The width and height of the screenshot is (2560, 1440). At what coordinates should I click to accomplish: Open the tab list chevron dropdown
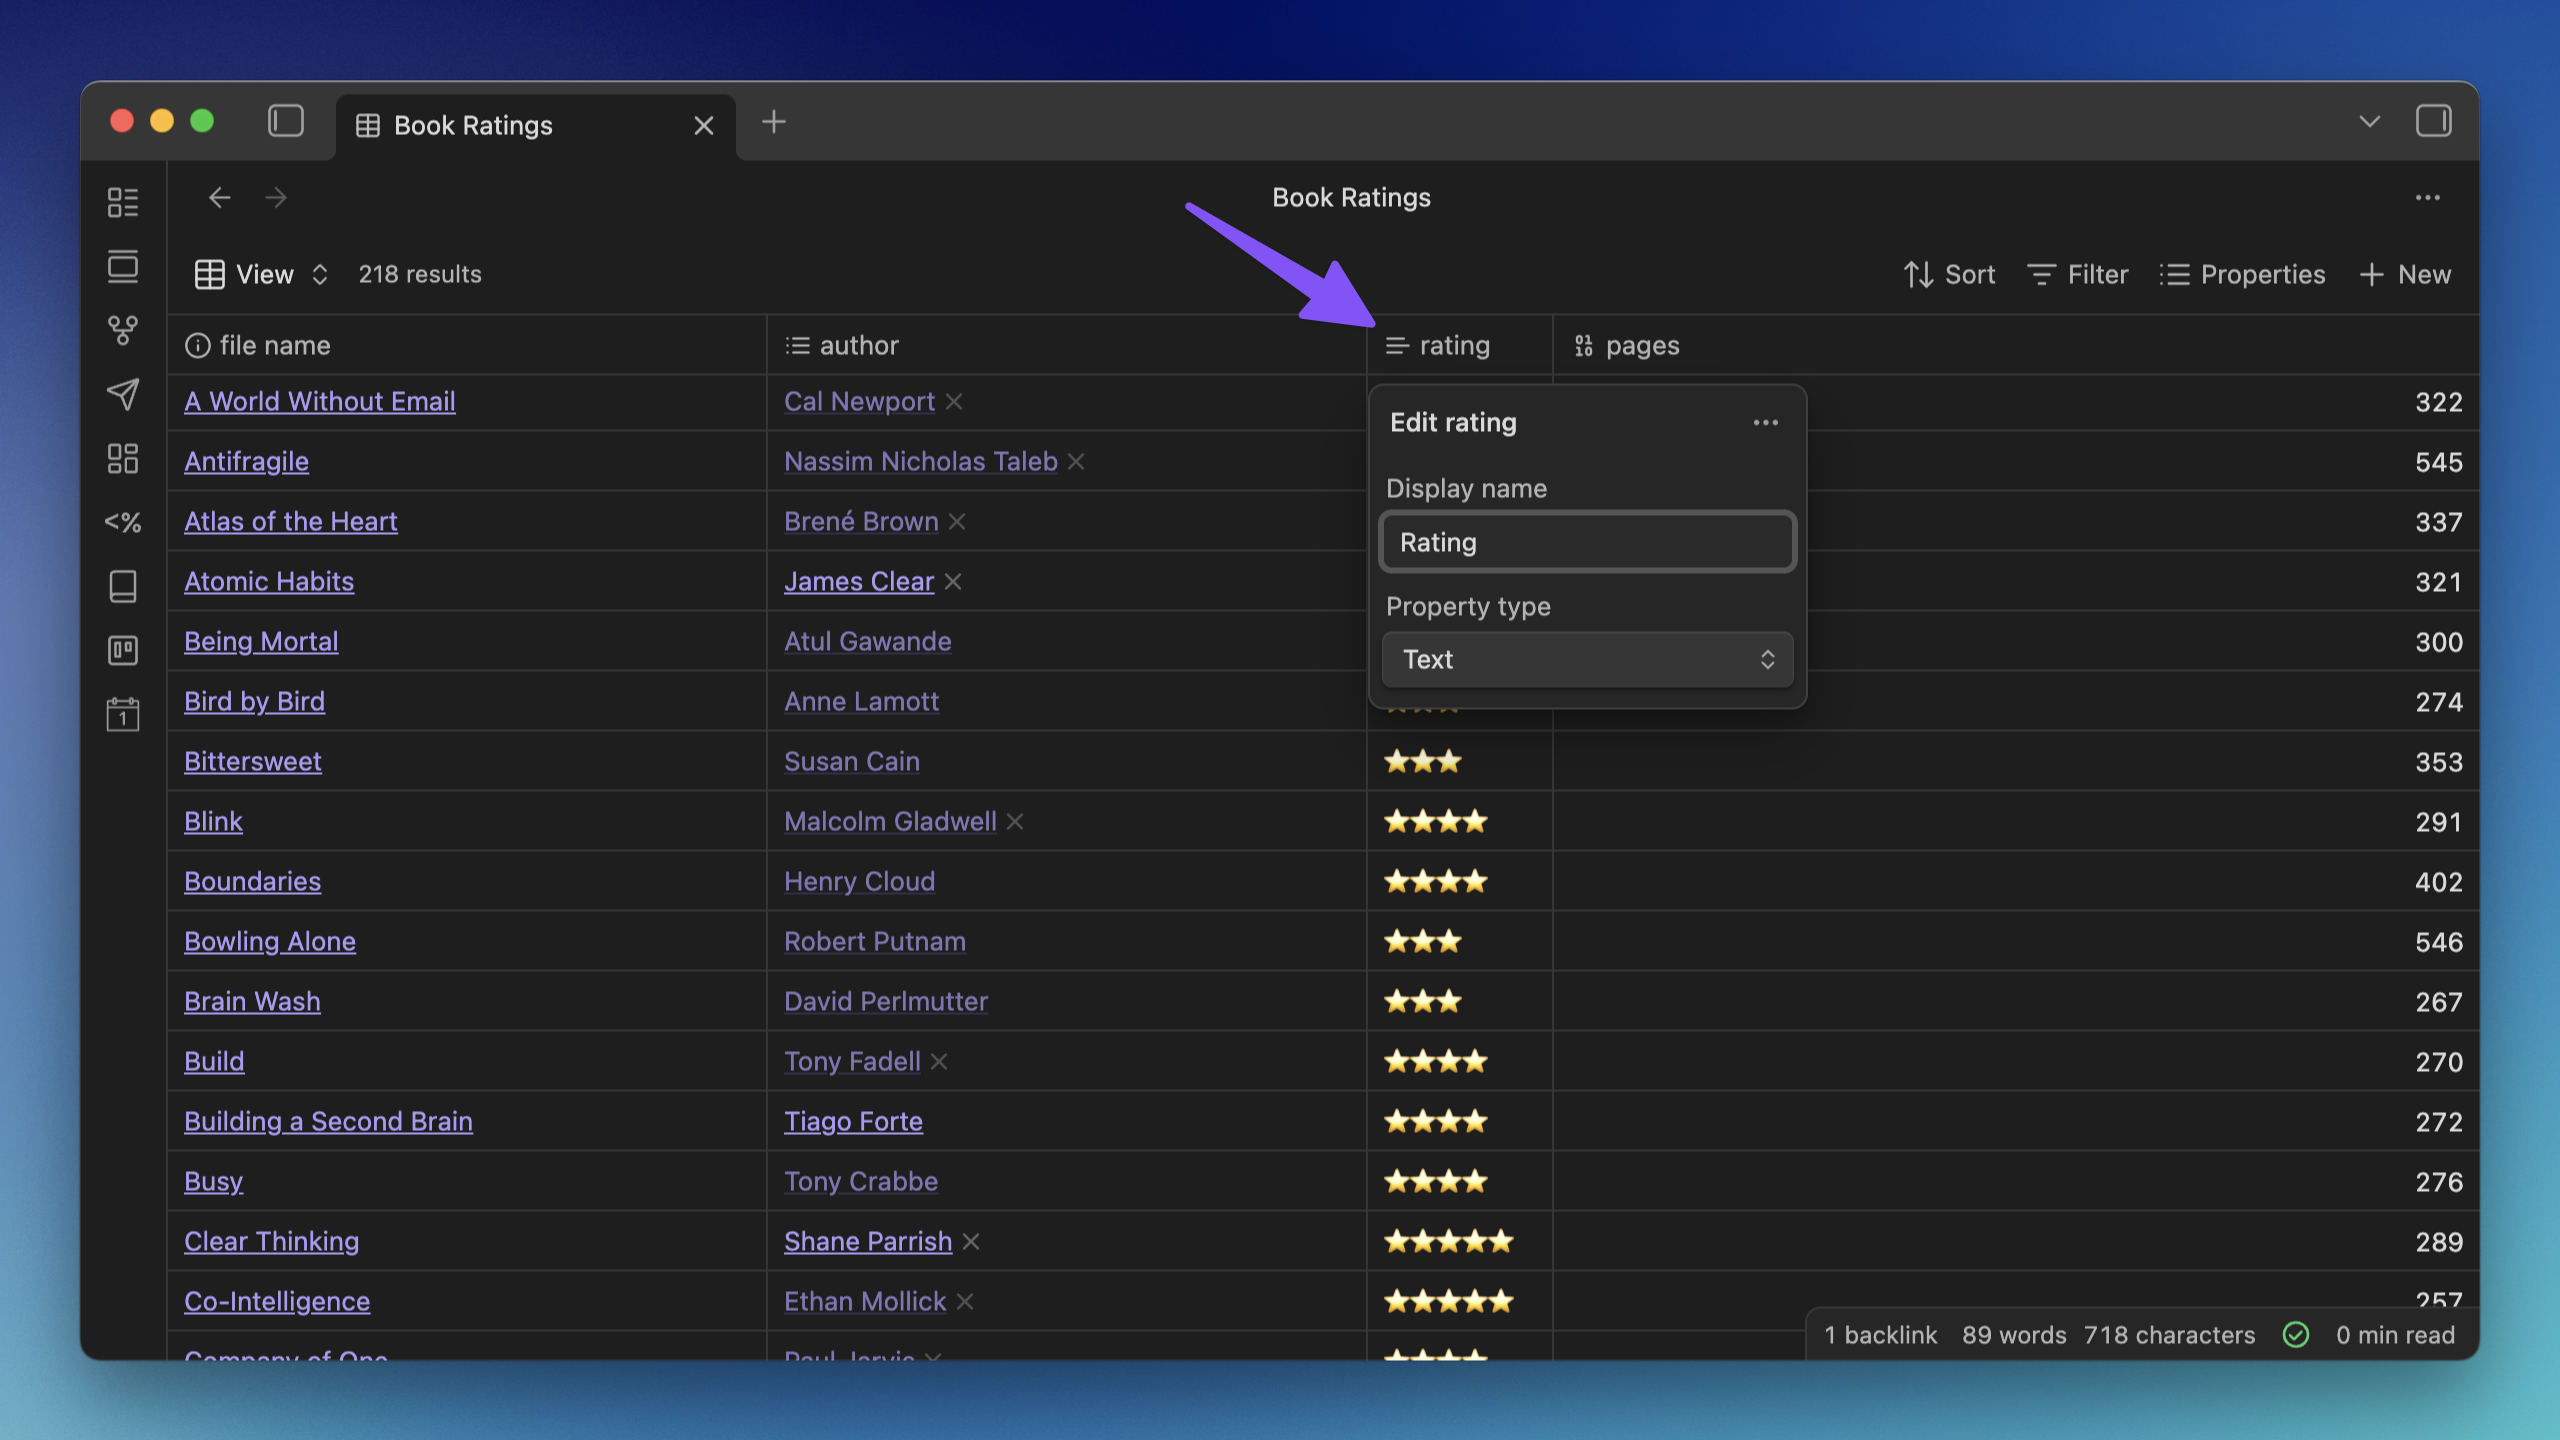coord(2369,122)
